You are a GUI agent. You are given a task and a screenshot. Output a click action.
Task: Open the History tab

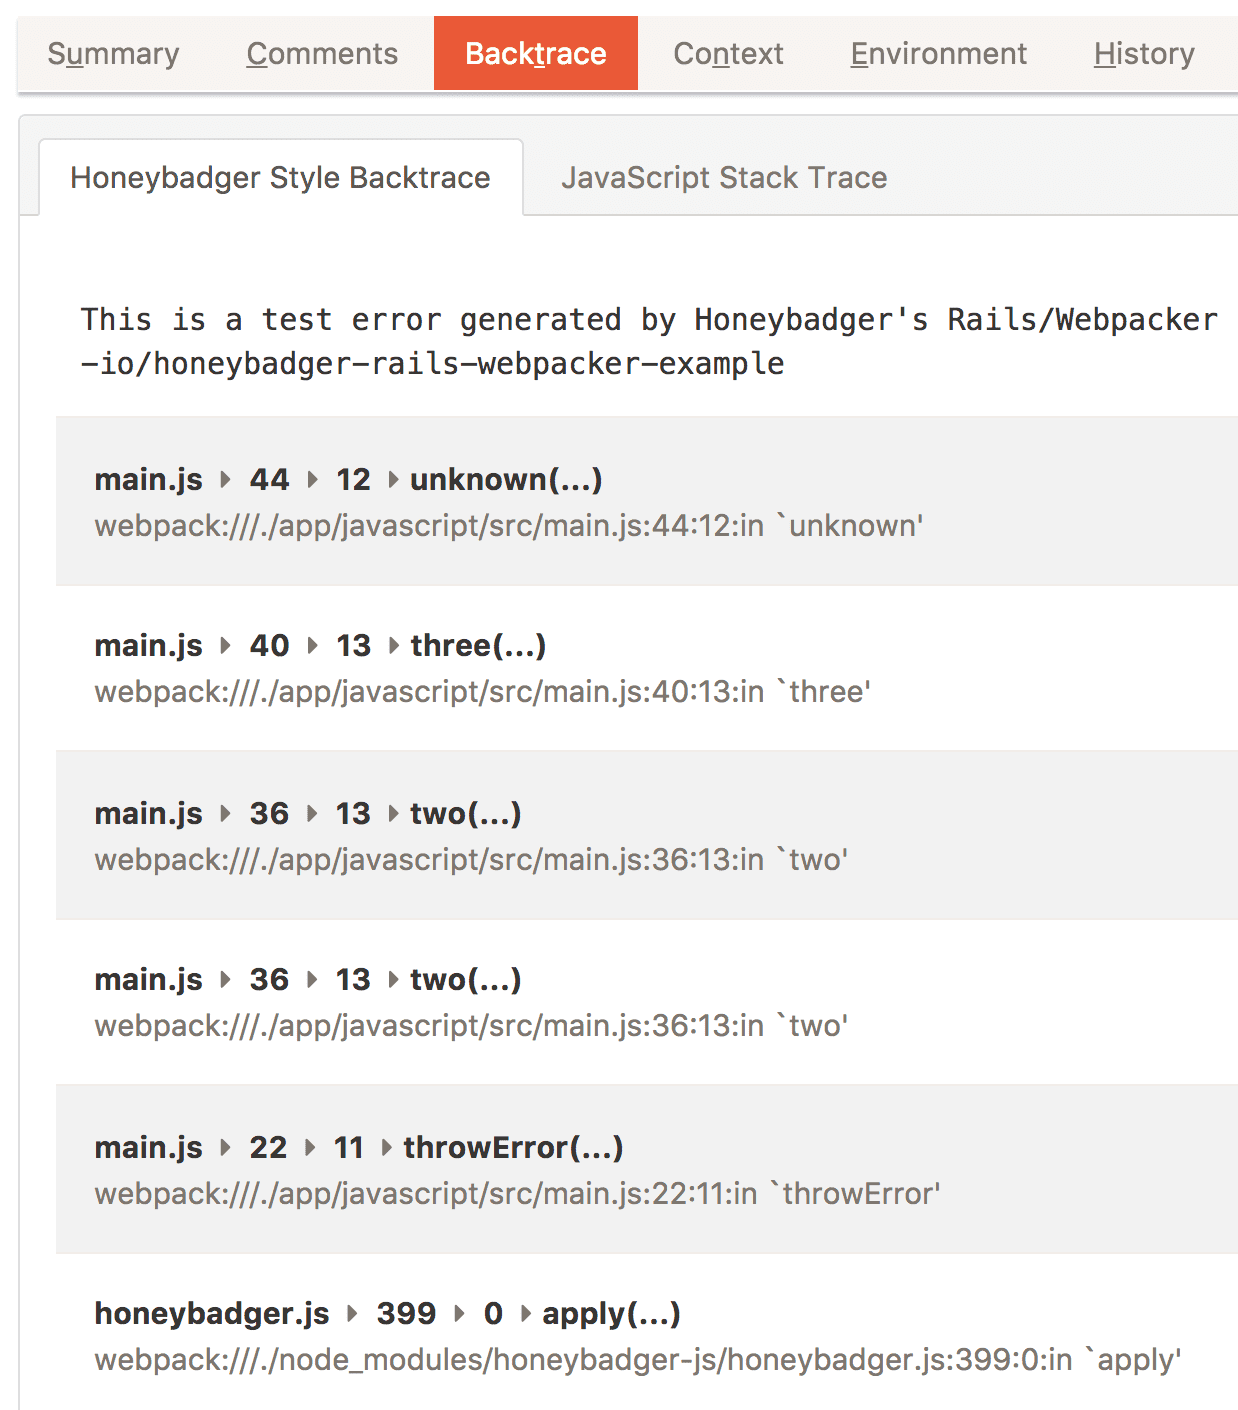tap(1144, 54)
